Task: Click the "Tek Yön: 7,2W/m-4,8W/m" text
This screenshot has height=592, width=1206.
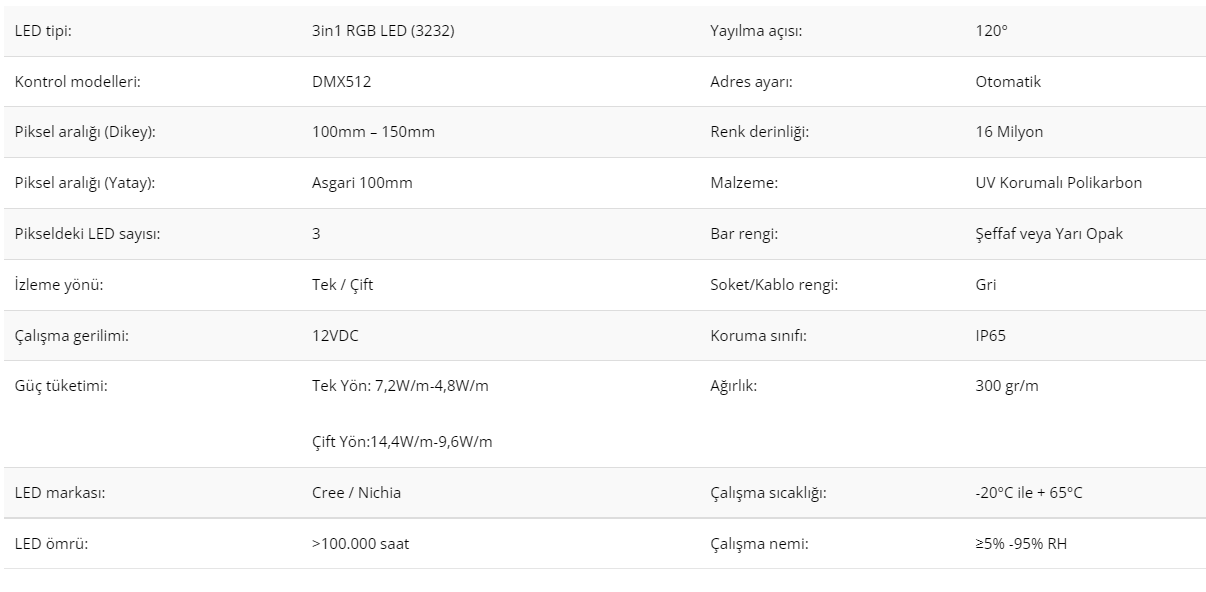Action: 400,386
